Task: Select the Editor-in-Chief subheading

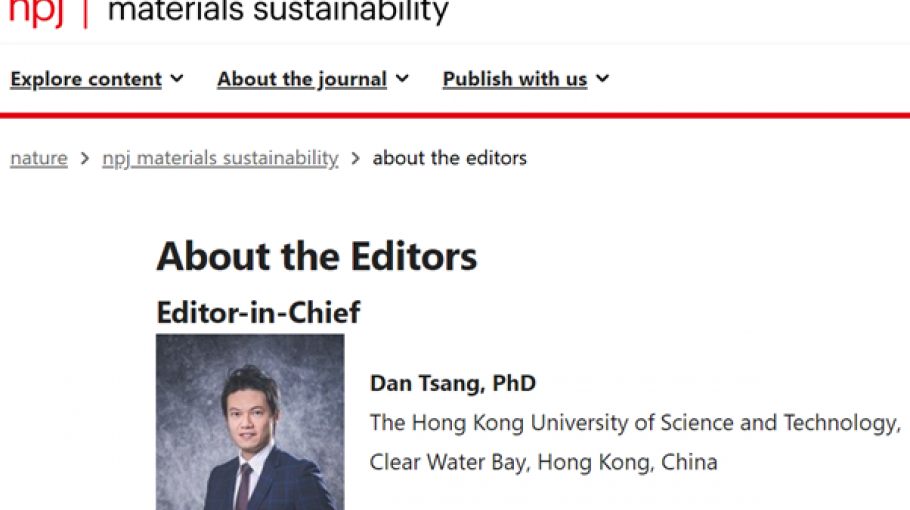Action: pyautogui.click(x=258, y=312)
